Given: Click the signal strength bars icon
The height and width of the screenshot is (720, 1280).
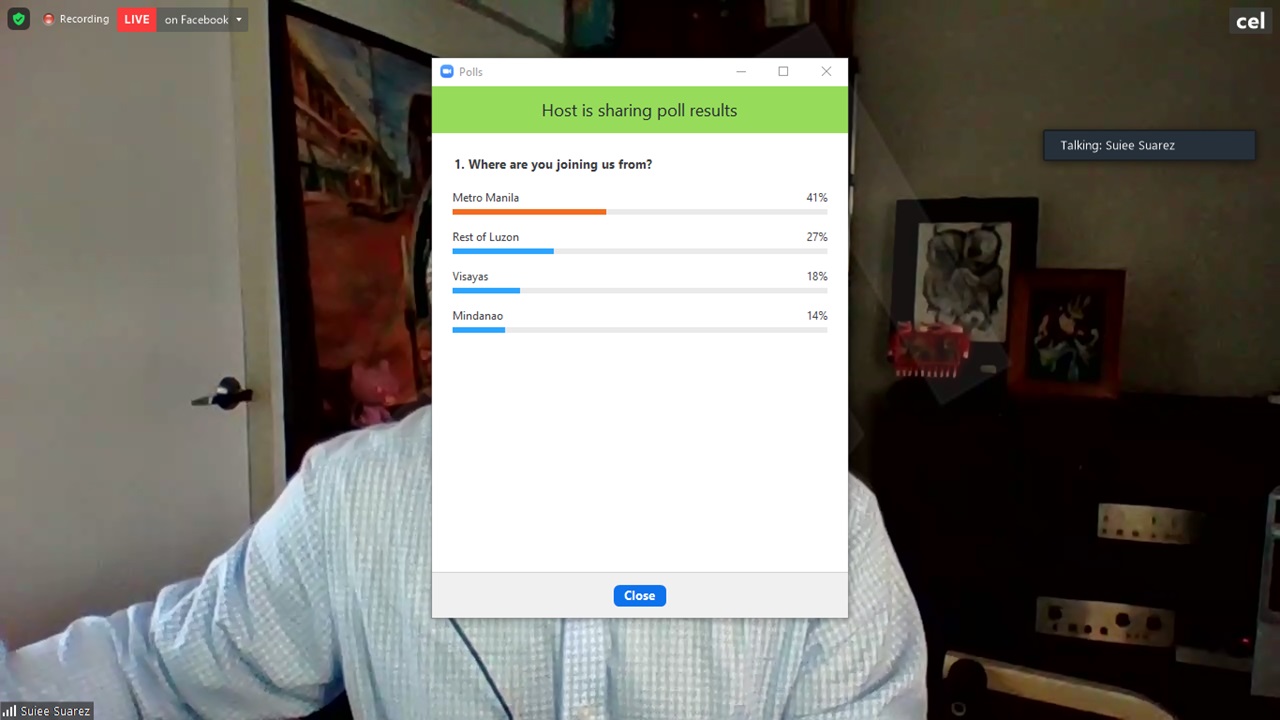Looking at the screenshot, I should (10, 711).
